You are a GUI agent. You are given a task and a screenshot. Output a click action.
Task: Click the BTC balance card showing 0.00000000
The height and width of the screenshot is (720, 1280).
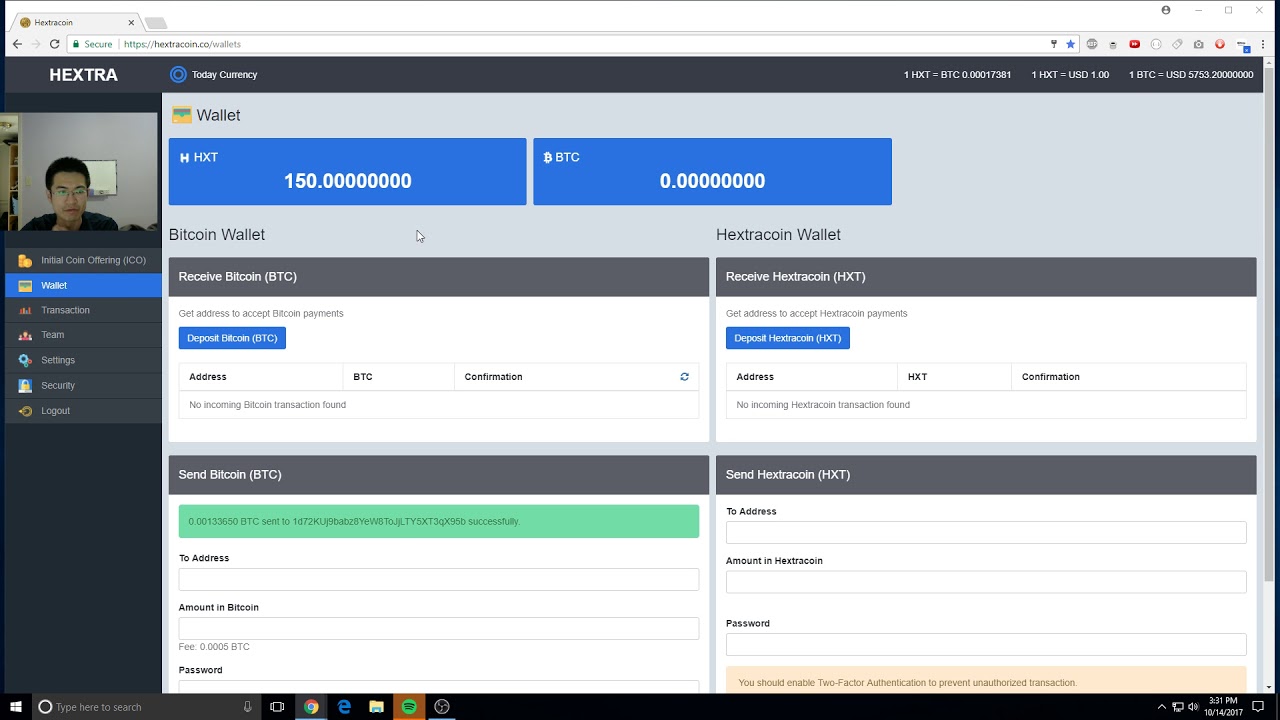click(x=712, y=172)
